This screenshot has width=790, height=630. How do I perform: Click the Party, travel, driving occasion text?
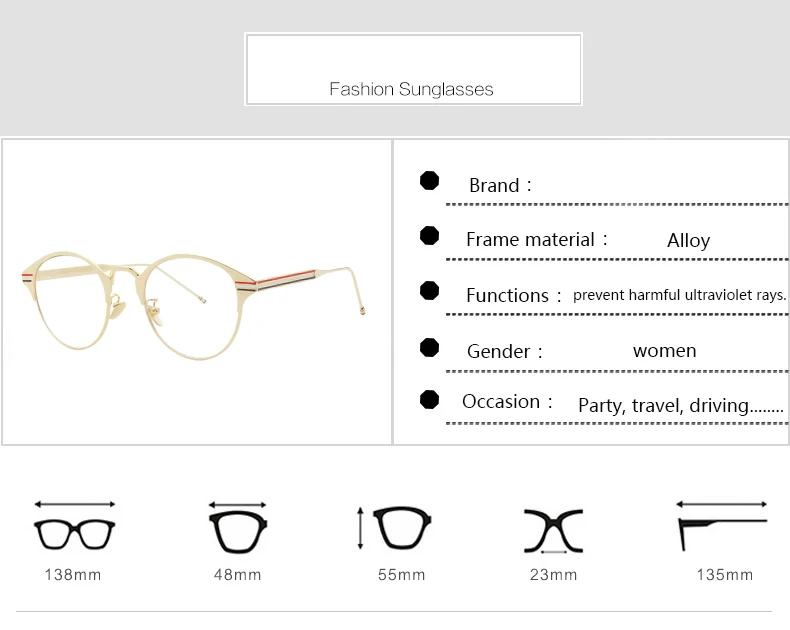point(680,405)
